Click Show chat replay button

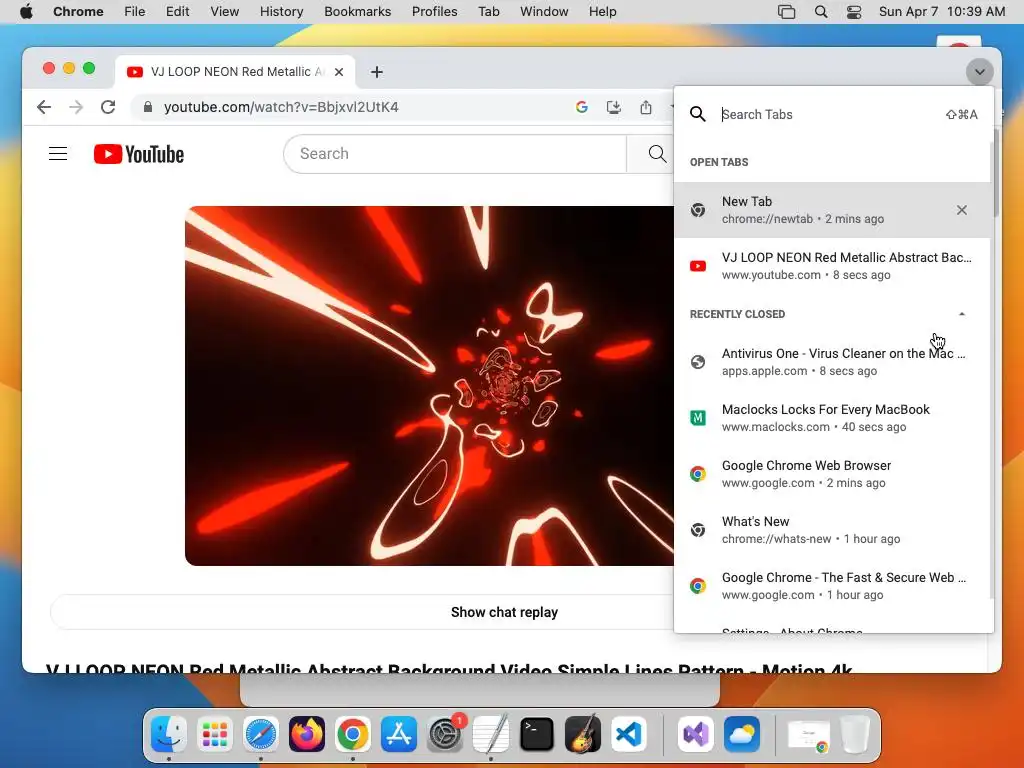pyautogui.click(x=504, y=612)
